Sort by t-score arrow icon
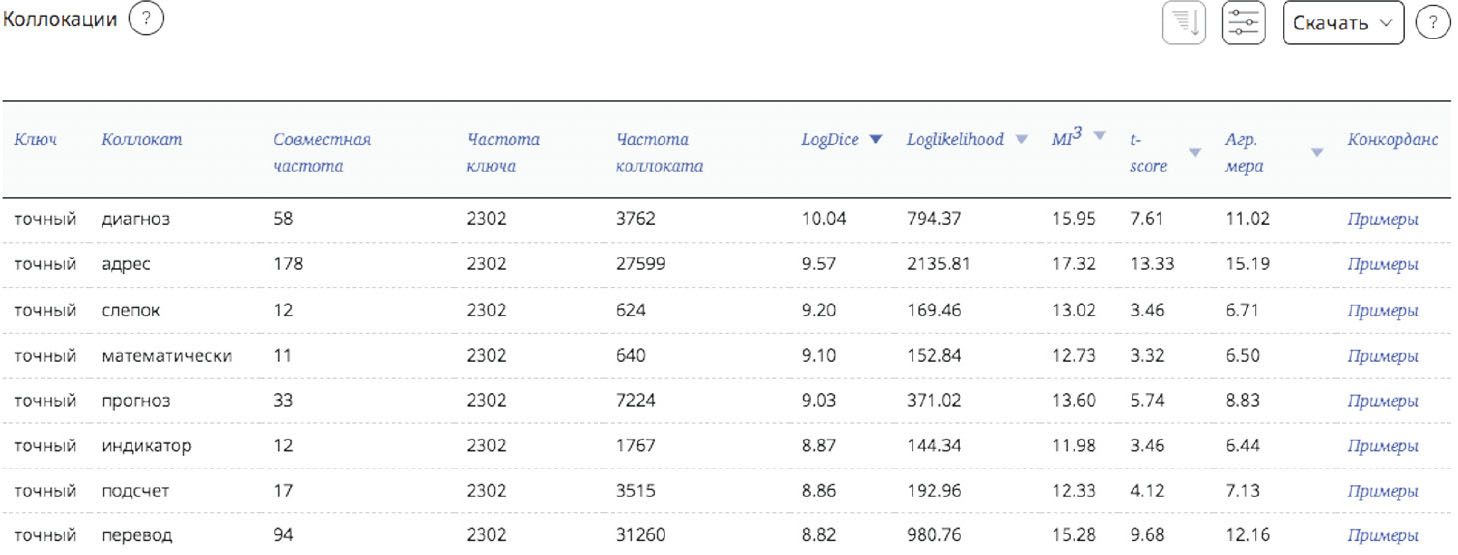The image size is (1458, 555). click(1194, 153)
